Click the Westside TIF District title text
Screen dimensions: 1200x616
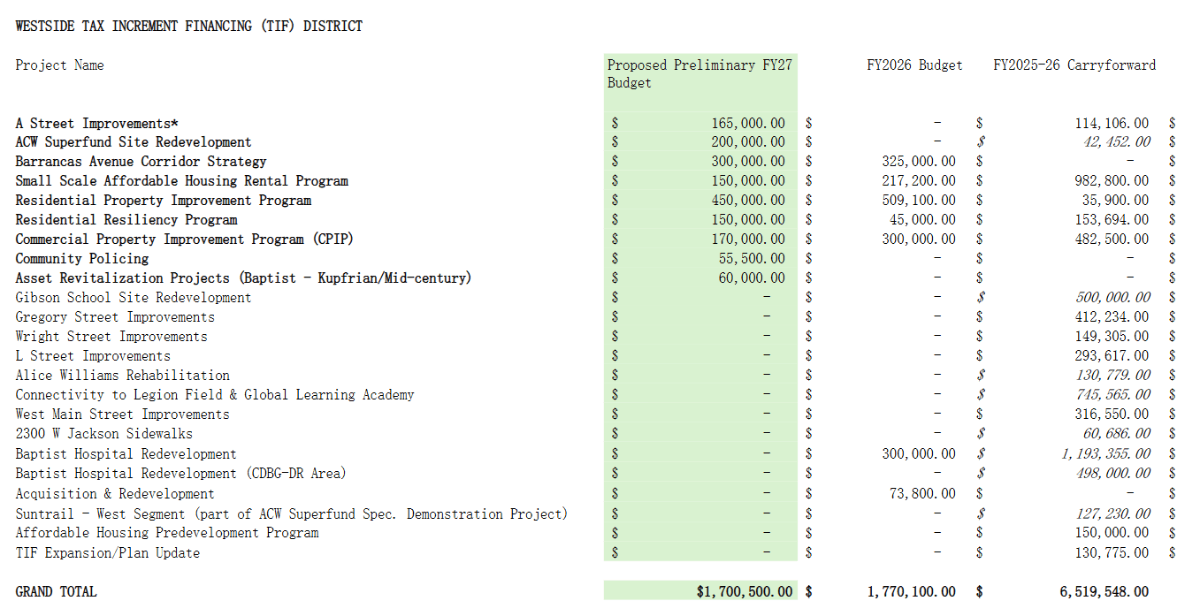point(189,26)
